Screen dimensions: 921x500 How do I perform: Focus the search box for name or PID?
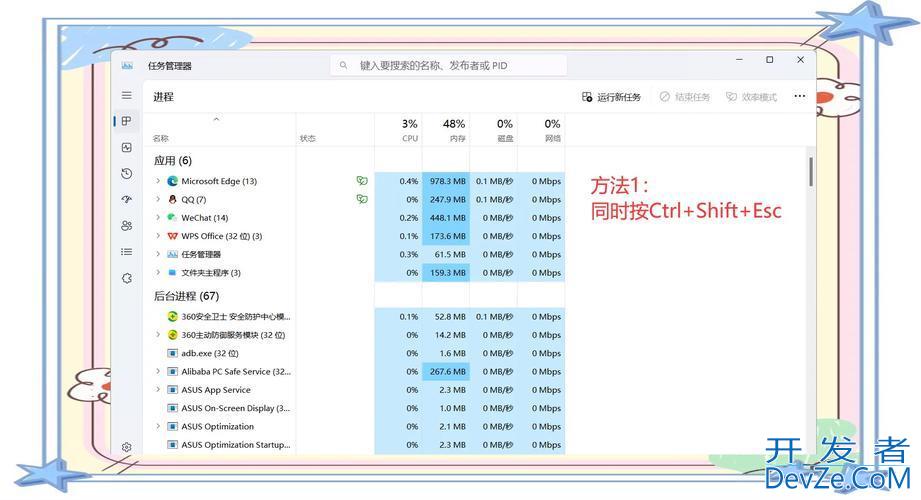click(449, 65)
